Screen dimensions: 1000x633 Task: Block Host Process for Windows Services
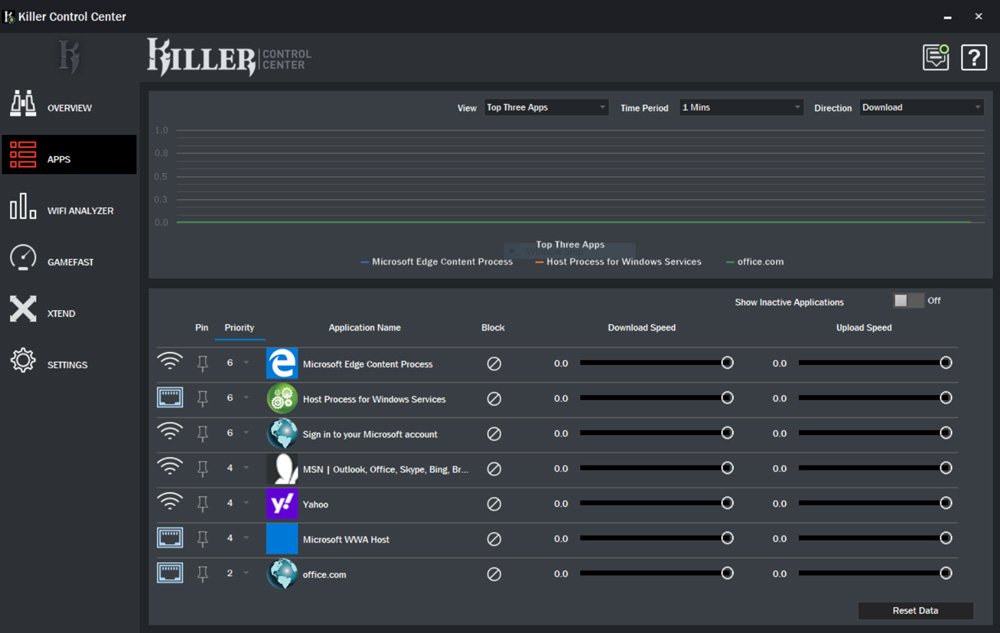493,399
